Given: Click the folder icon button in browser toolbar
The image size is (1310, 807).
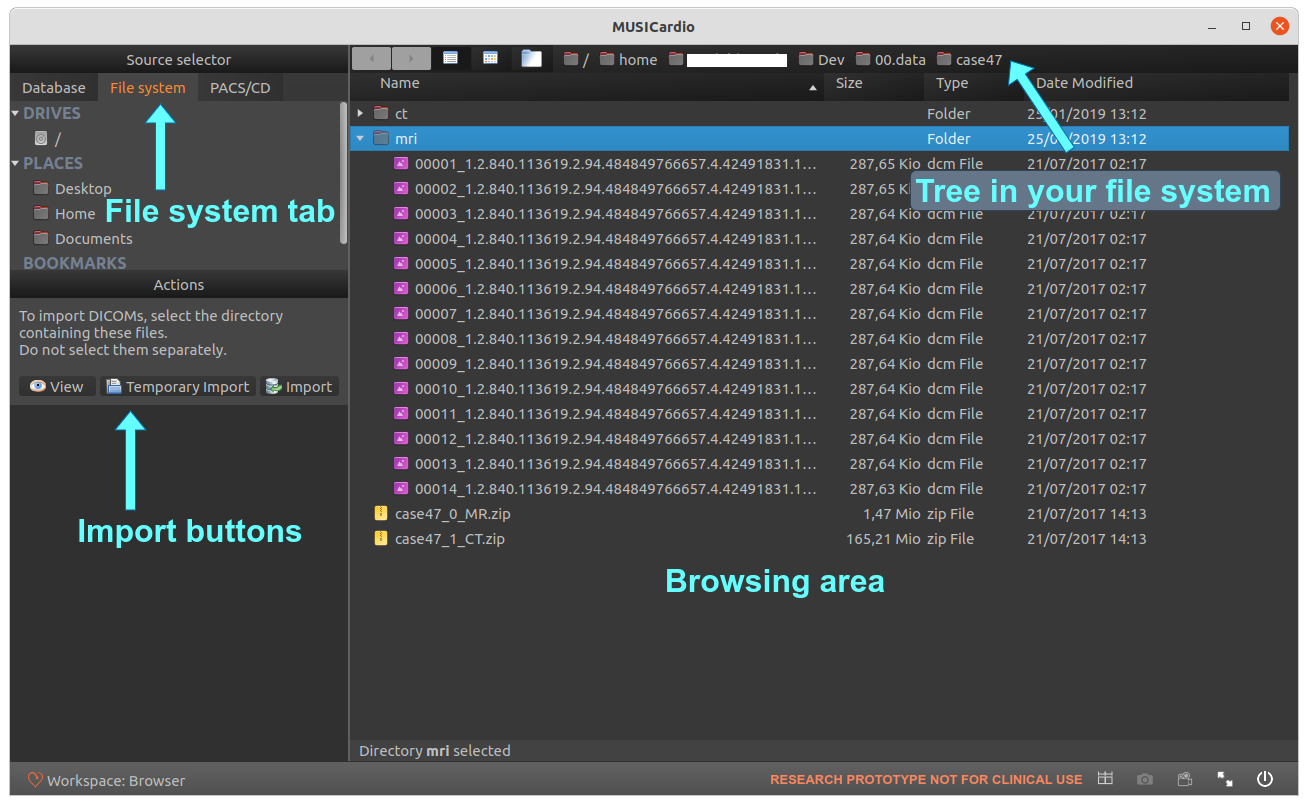Looking at the screenshot, I should pyautogui.click(x=531, y=58).
